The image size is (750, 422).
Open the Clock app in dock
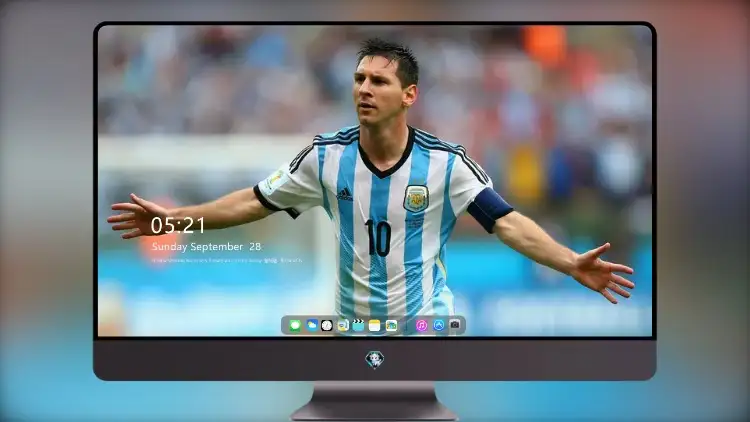coord(327,325)
